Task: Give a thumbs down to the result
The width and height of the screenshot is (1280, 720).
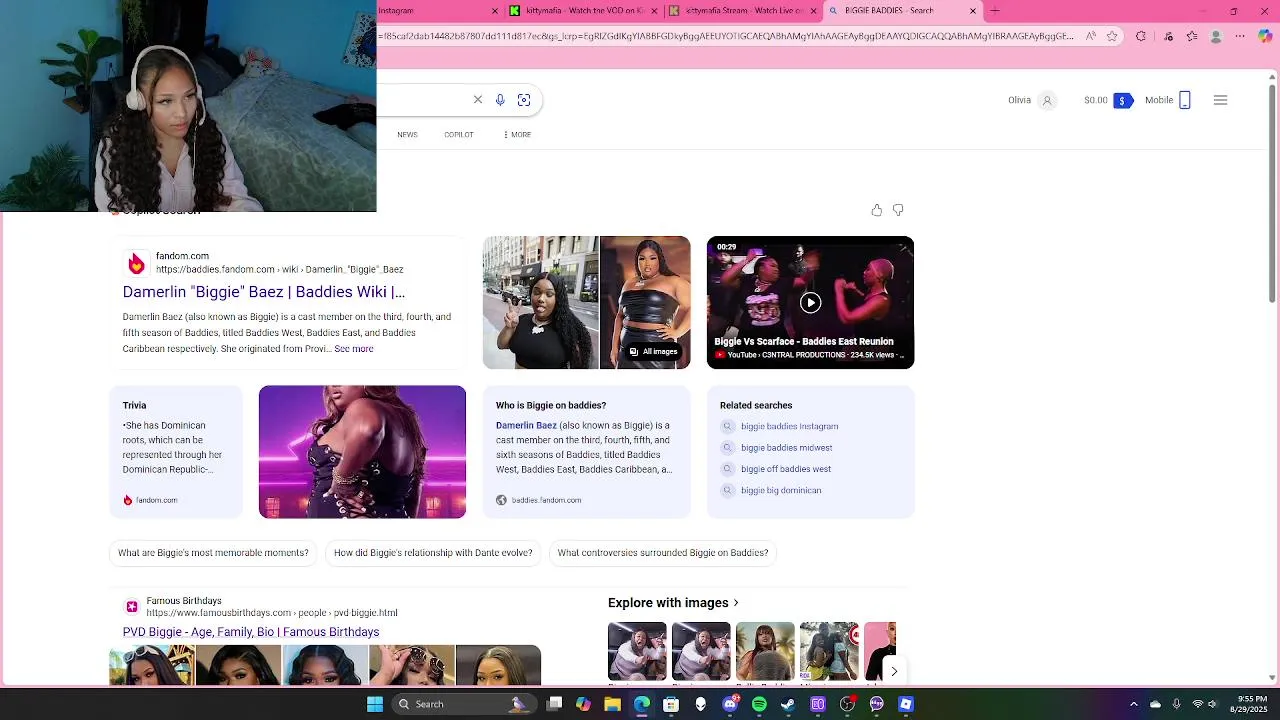Action: point(898,210)
